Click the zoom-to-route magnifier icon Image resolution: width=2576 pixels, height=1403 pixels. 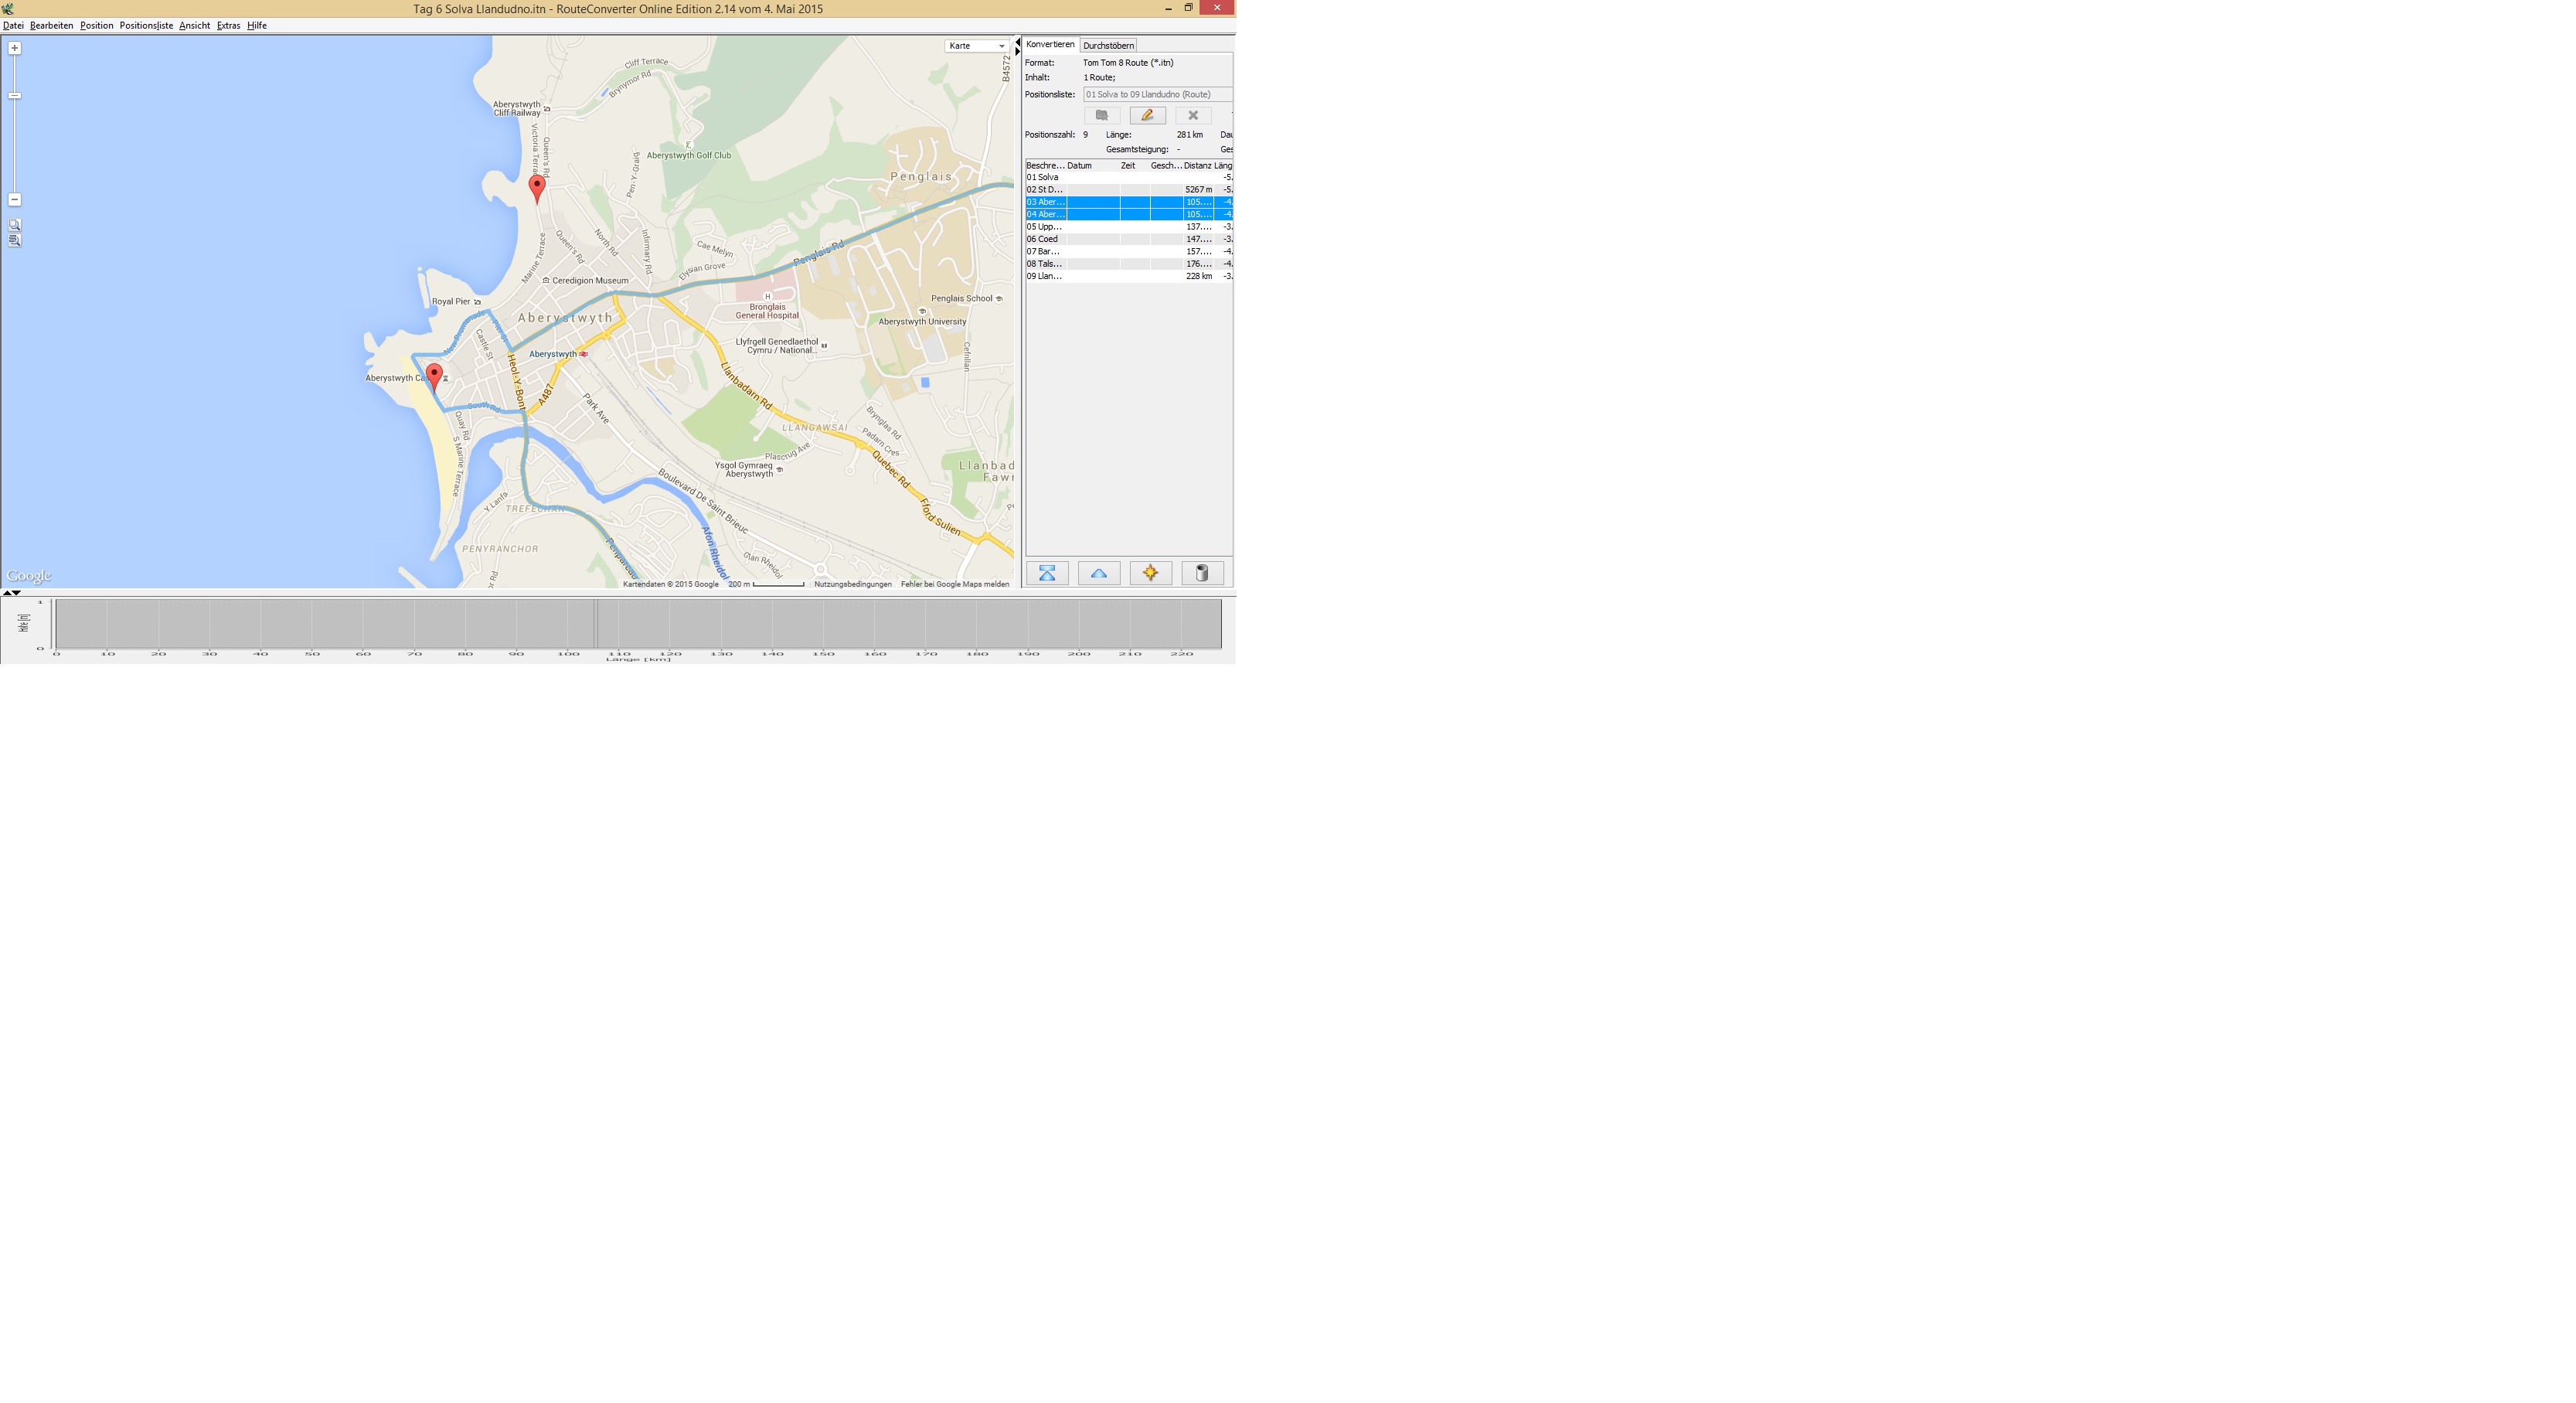pos(14,241)
